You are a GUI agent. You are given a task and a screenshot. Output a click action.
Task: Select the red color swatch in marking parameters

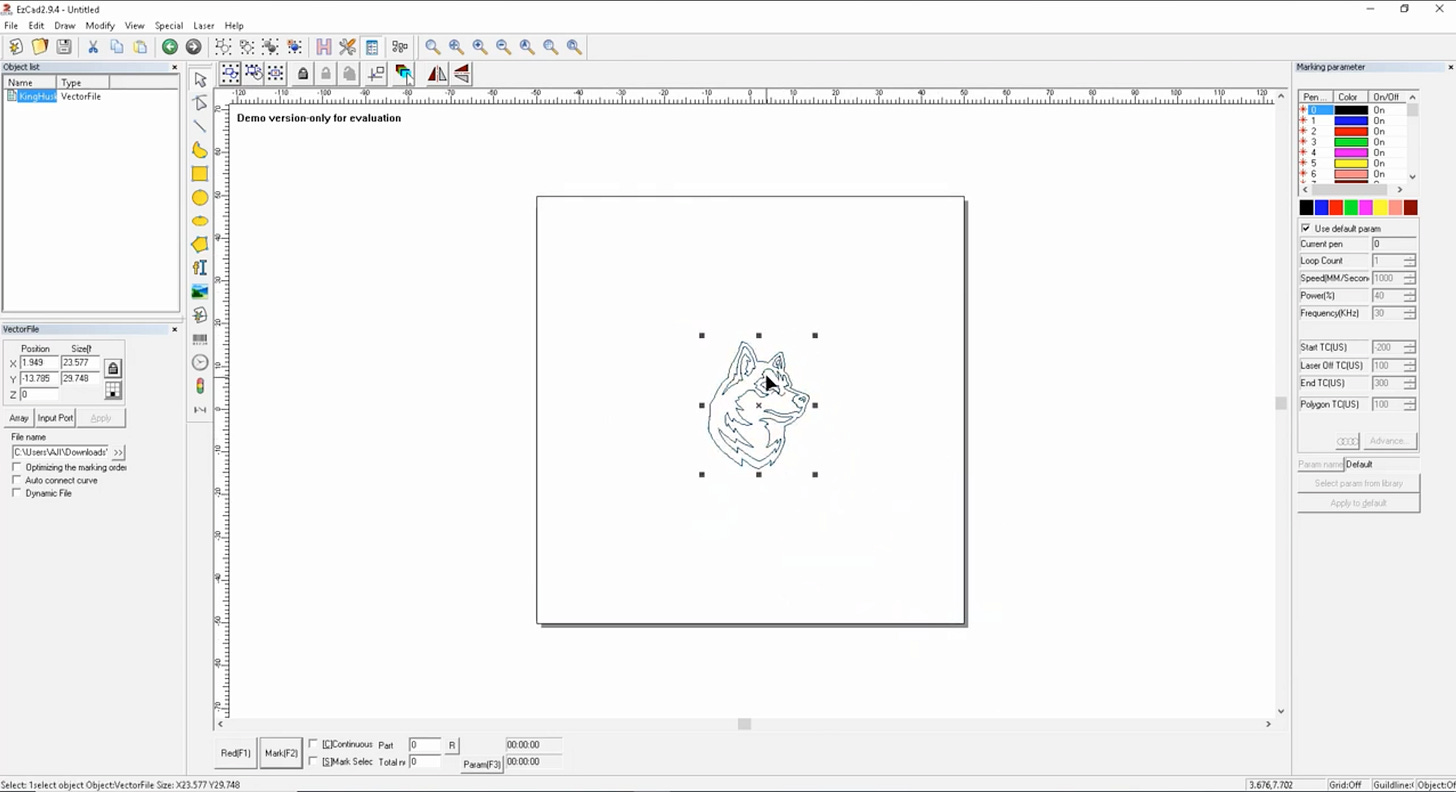[1336, 207]
